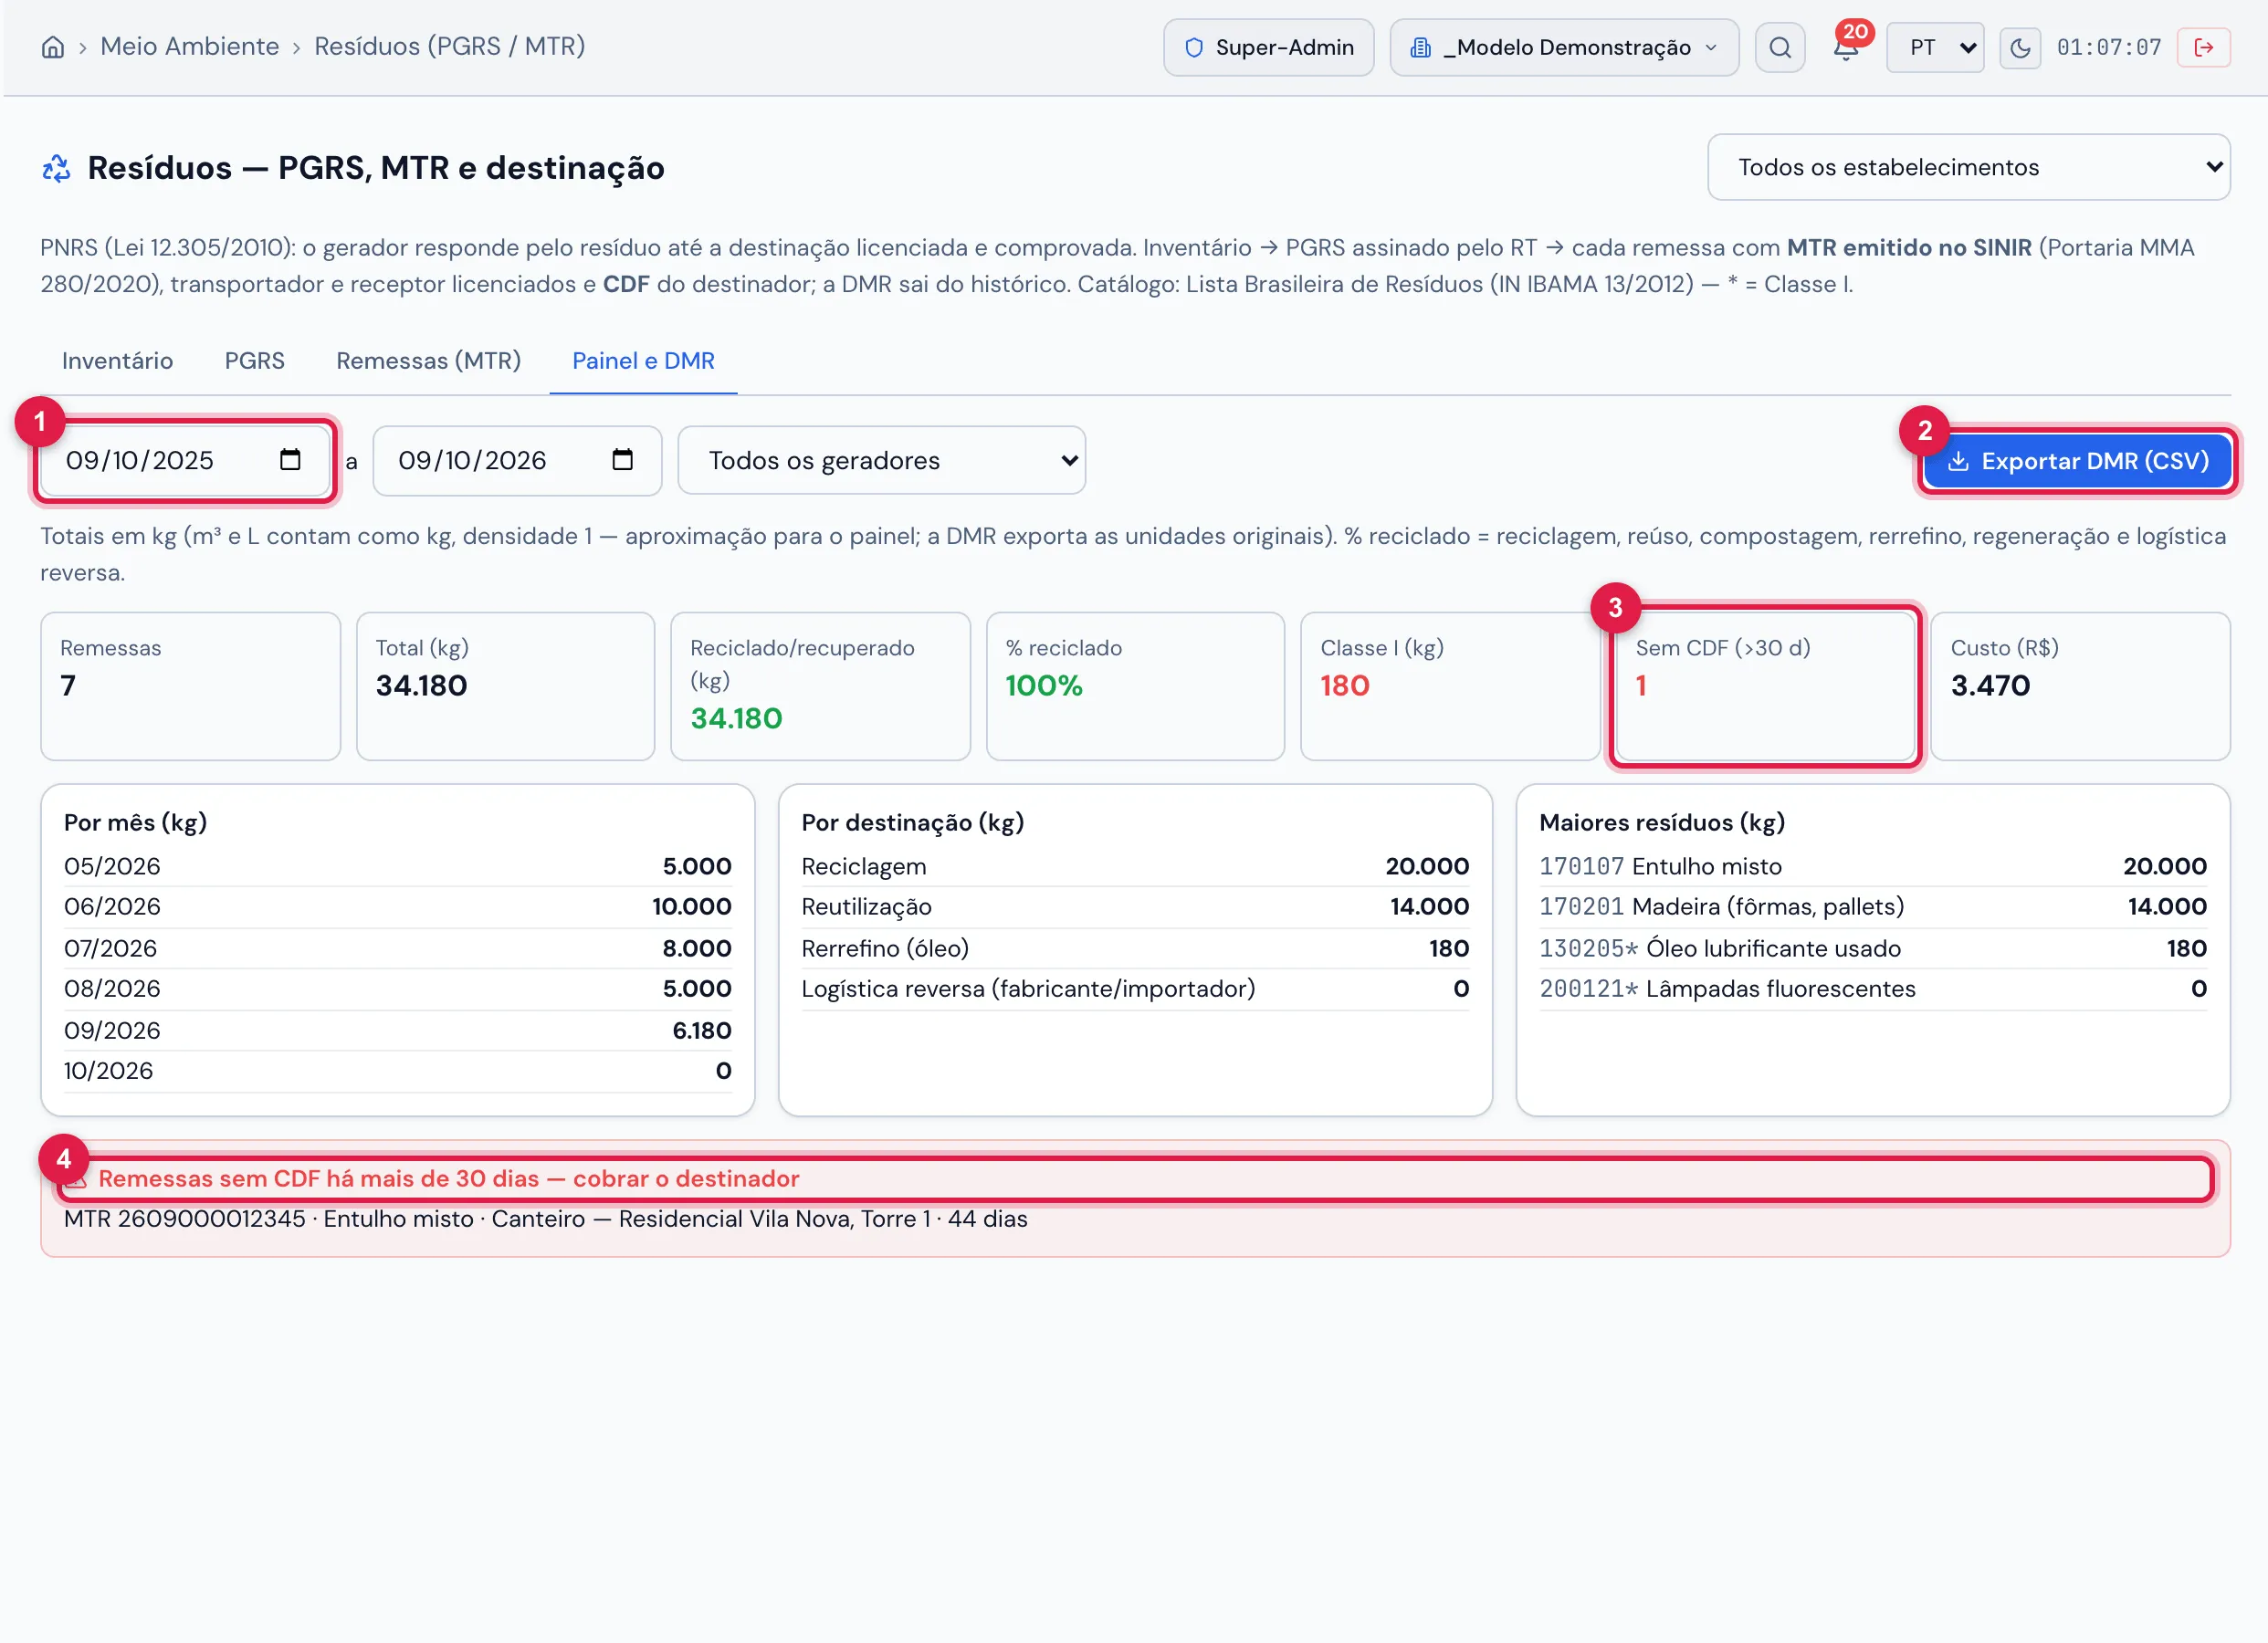Image resolution: width=2268 pixels, height=1643 pixels.
Task: Click the MTR 2609000012345 alert line
Action: click(x=546, y=1219)
